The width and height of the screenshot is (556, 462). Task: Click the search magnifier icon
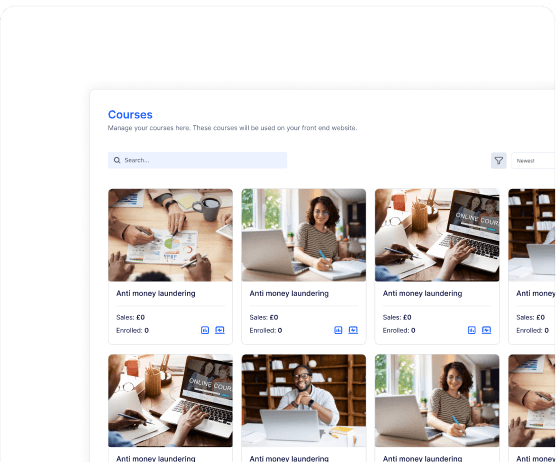[117, 160]
